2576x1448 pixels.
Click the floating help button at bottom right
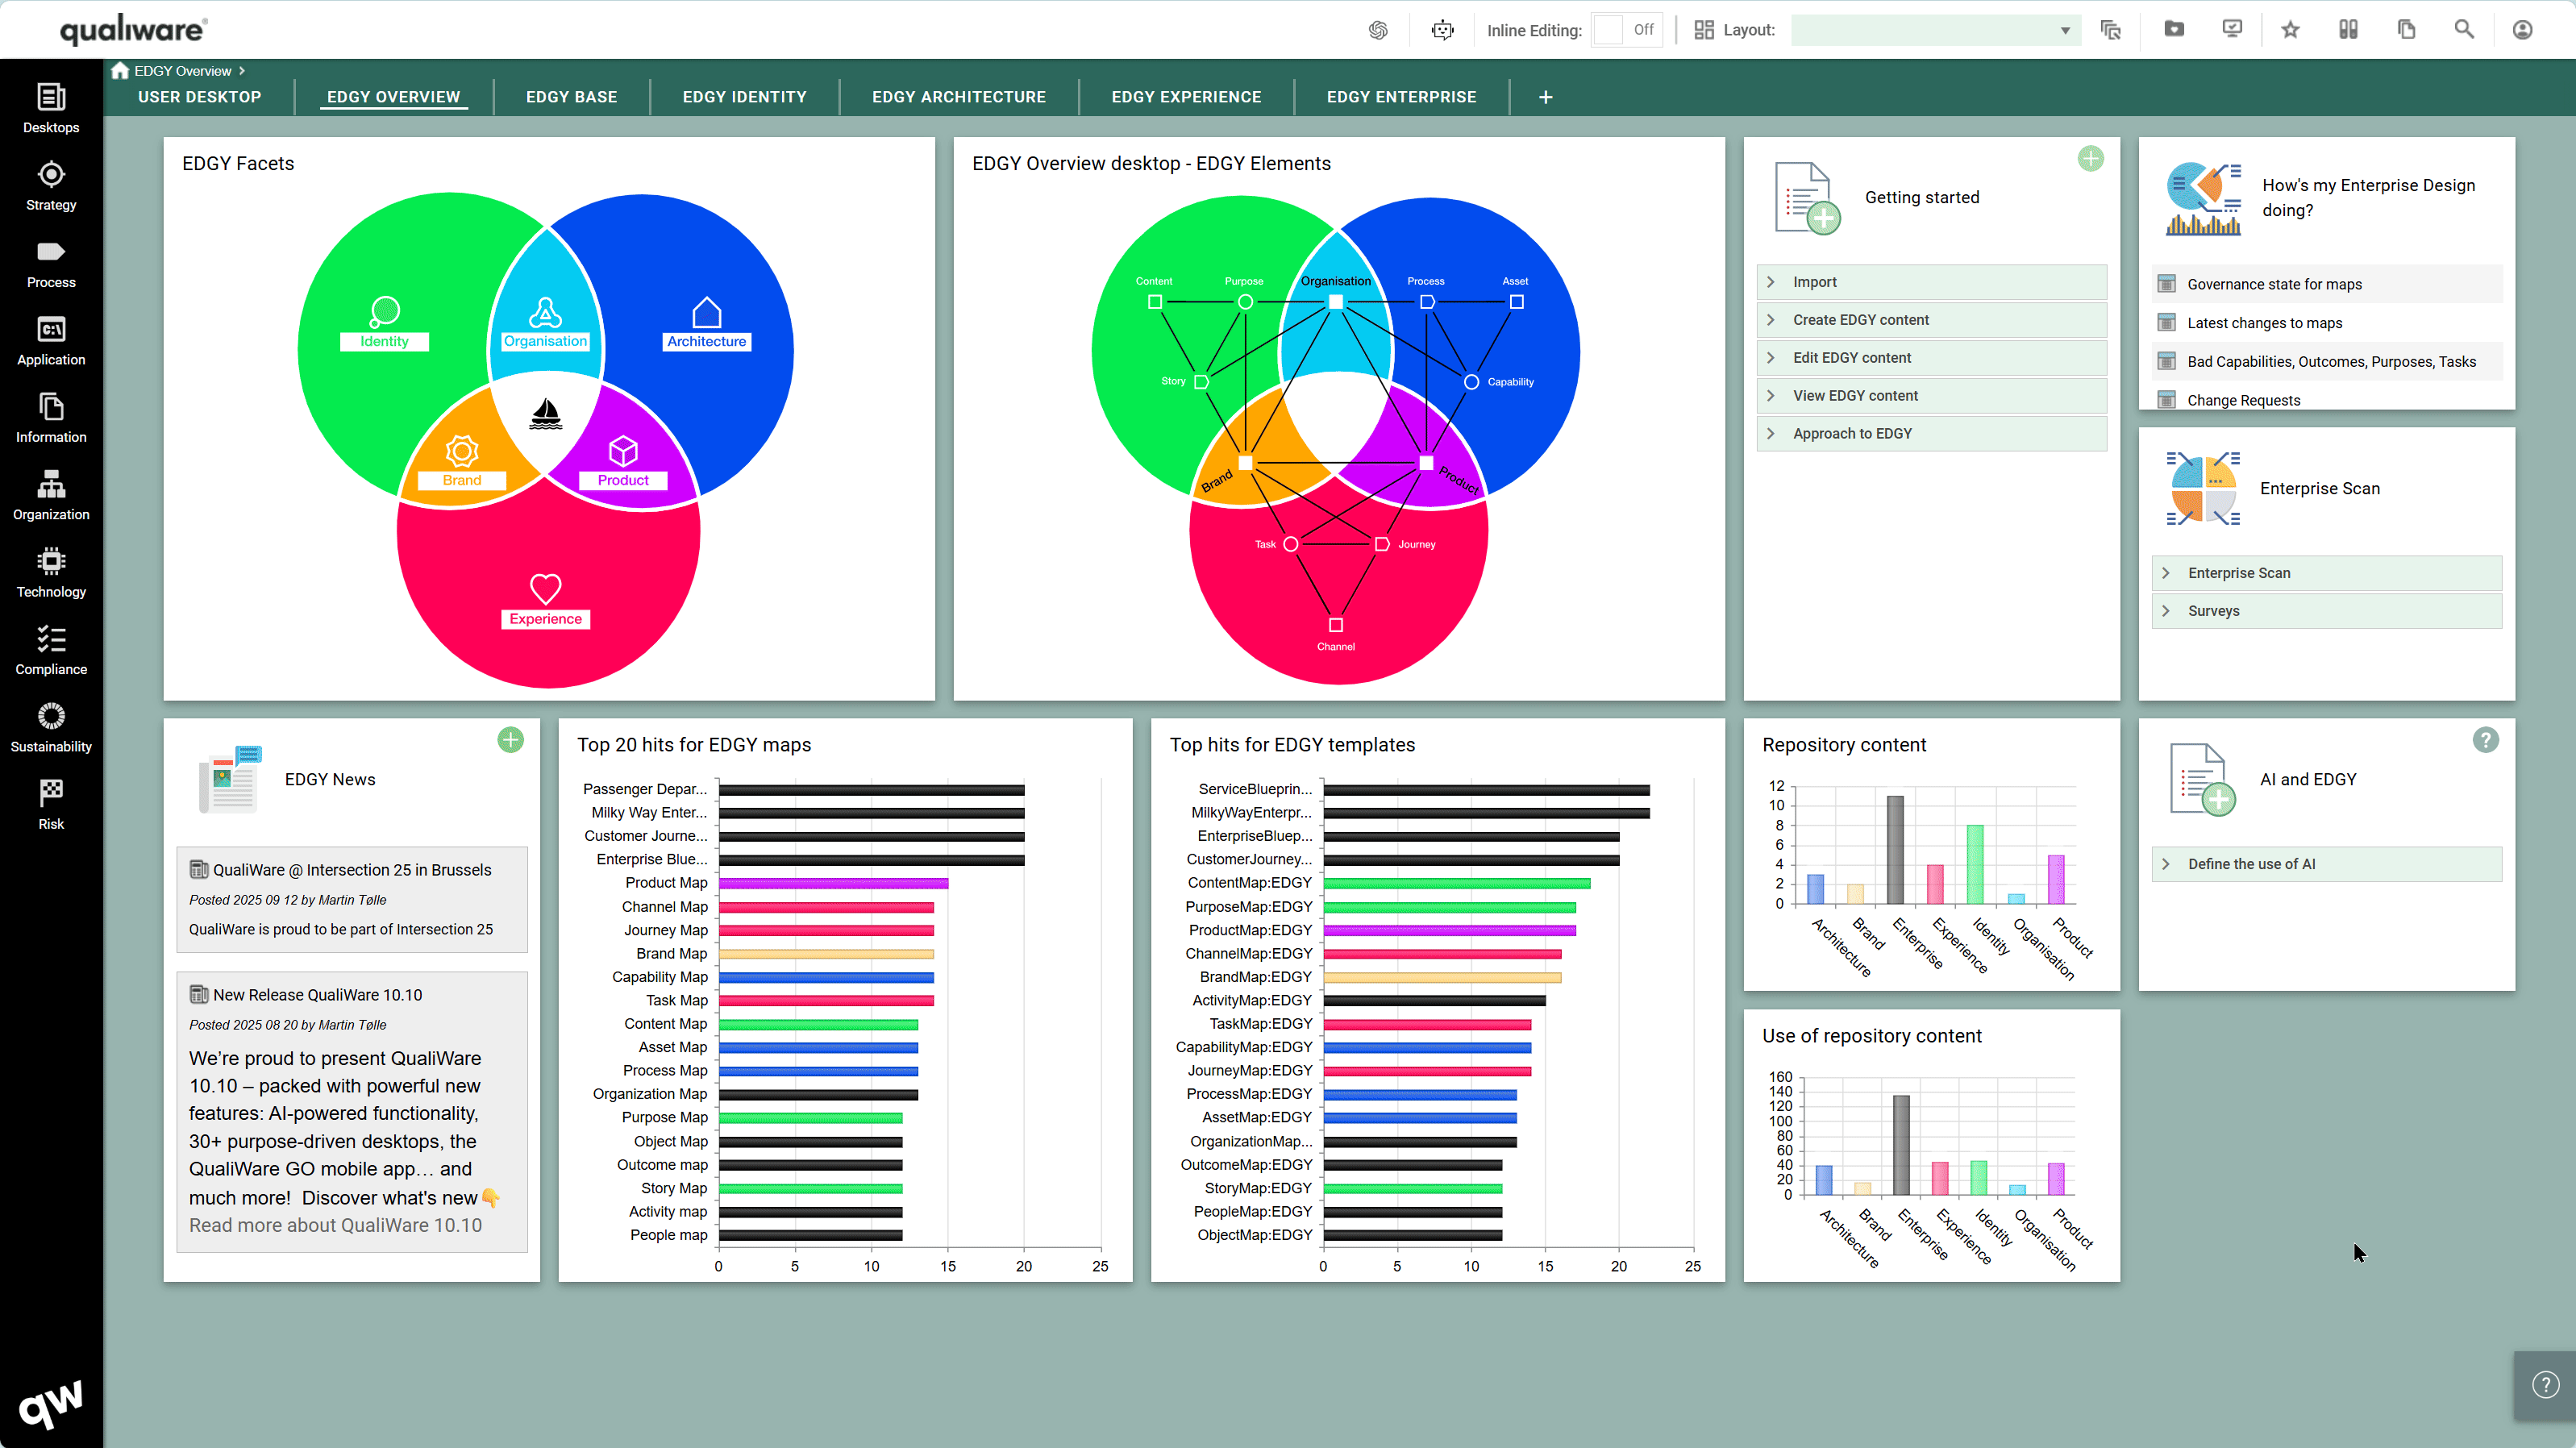2545,1385
